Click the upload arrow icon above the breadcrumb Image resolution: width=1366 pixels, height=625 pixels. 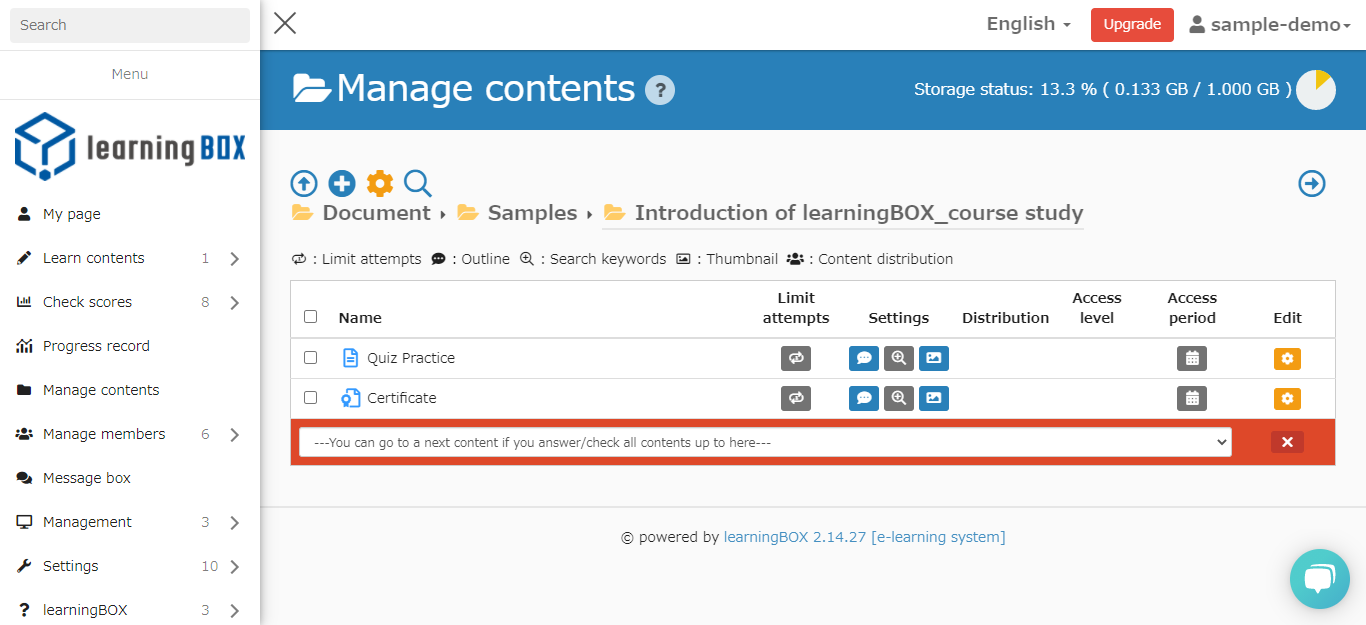[x=304, y=183]
